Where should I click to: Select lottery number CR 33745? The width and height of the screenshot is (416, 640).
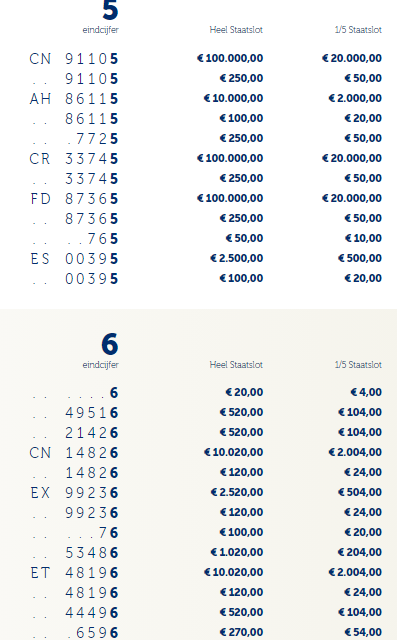[74, 159]
